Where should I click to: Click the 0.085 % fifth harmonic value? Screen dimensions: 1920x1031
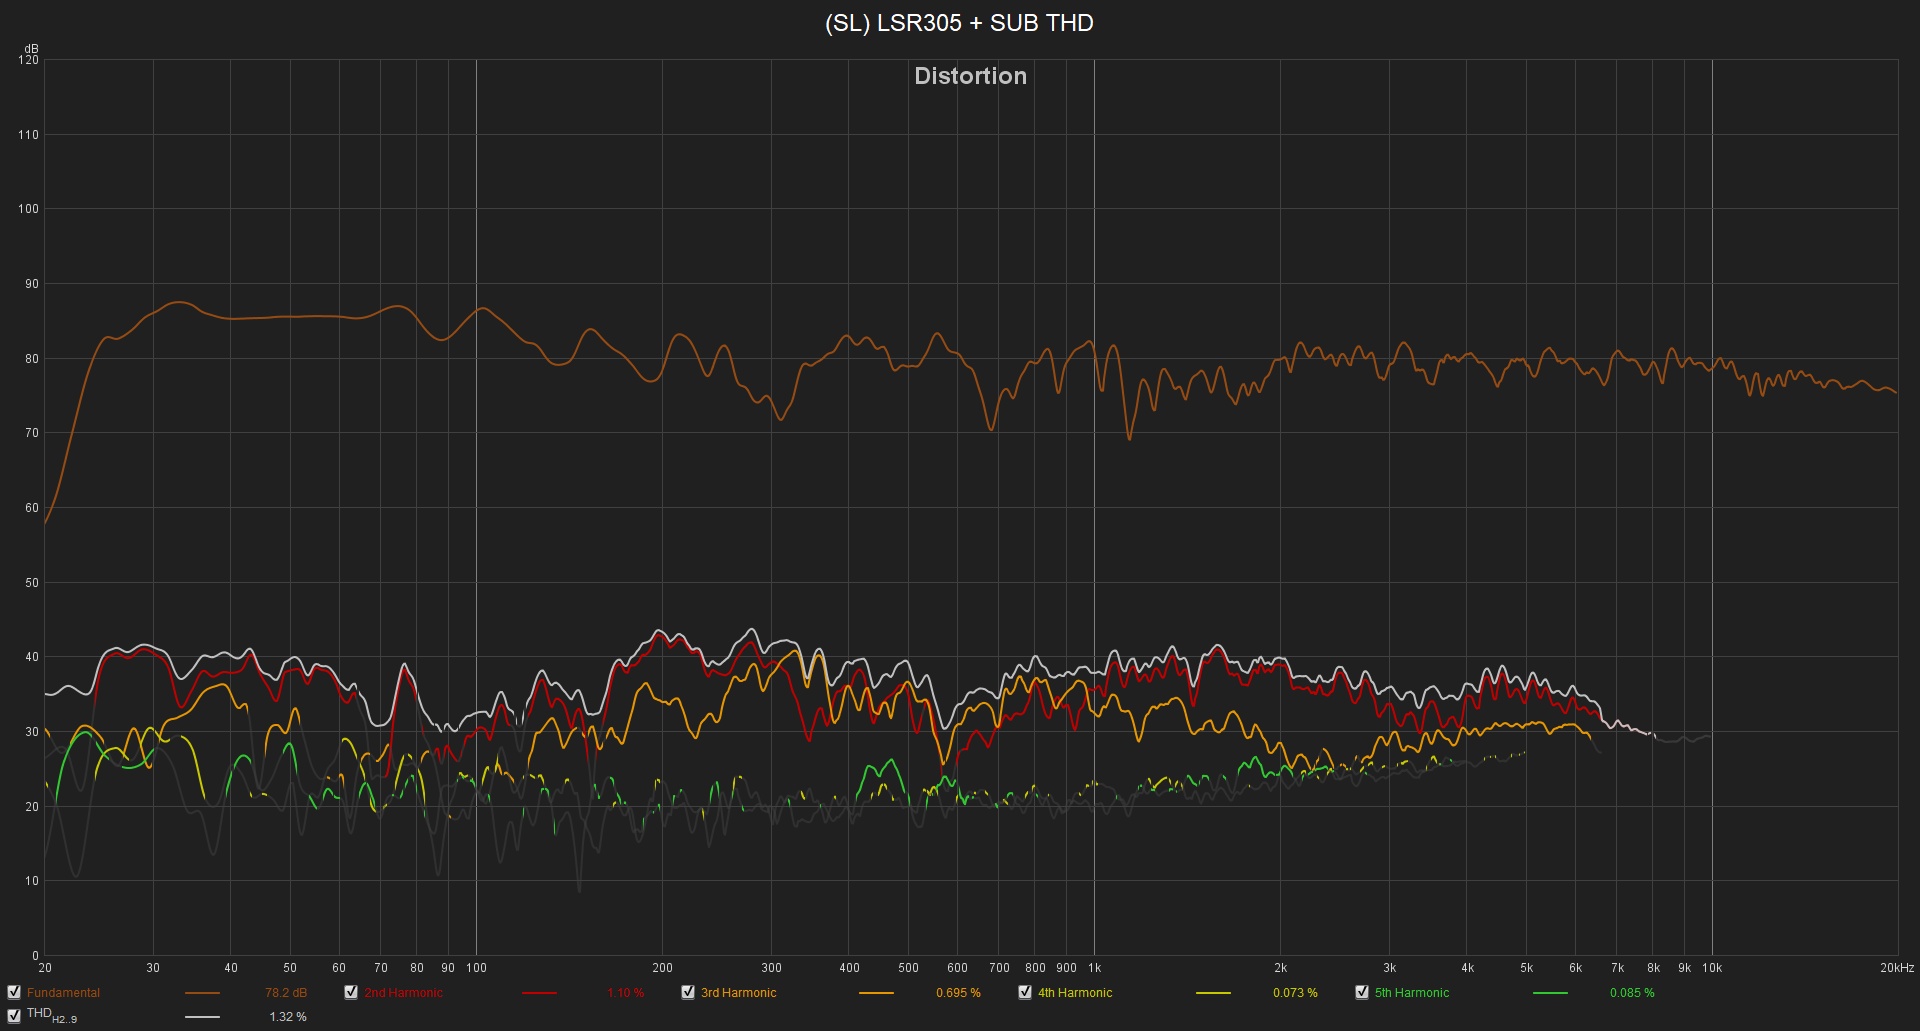(1632, 993)
